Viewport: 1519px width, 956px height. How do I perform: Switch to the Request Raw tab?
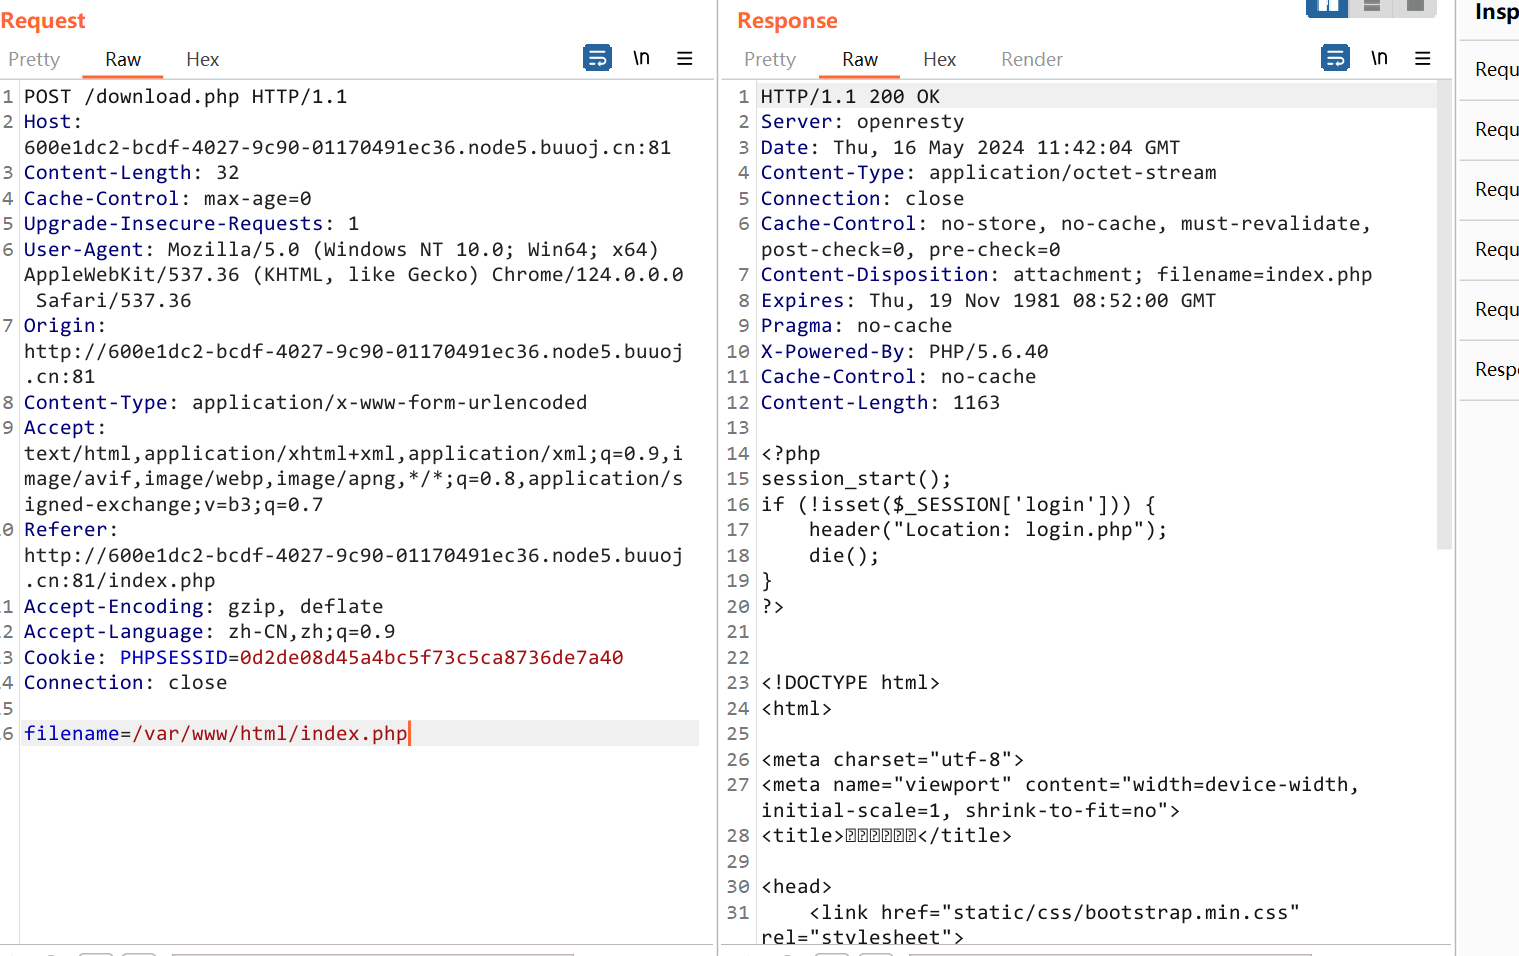coord(123,59)
